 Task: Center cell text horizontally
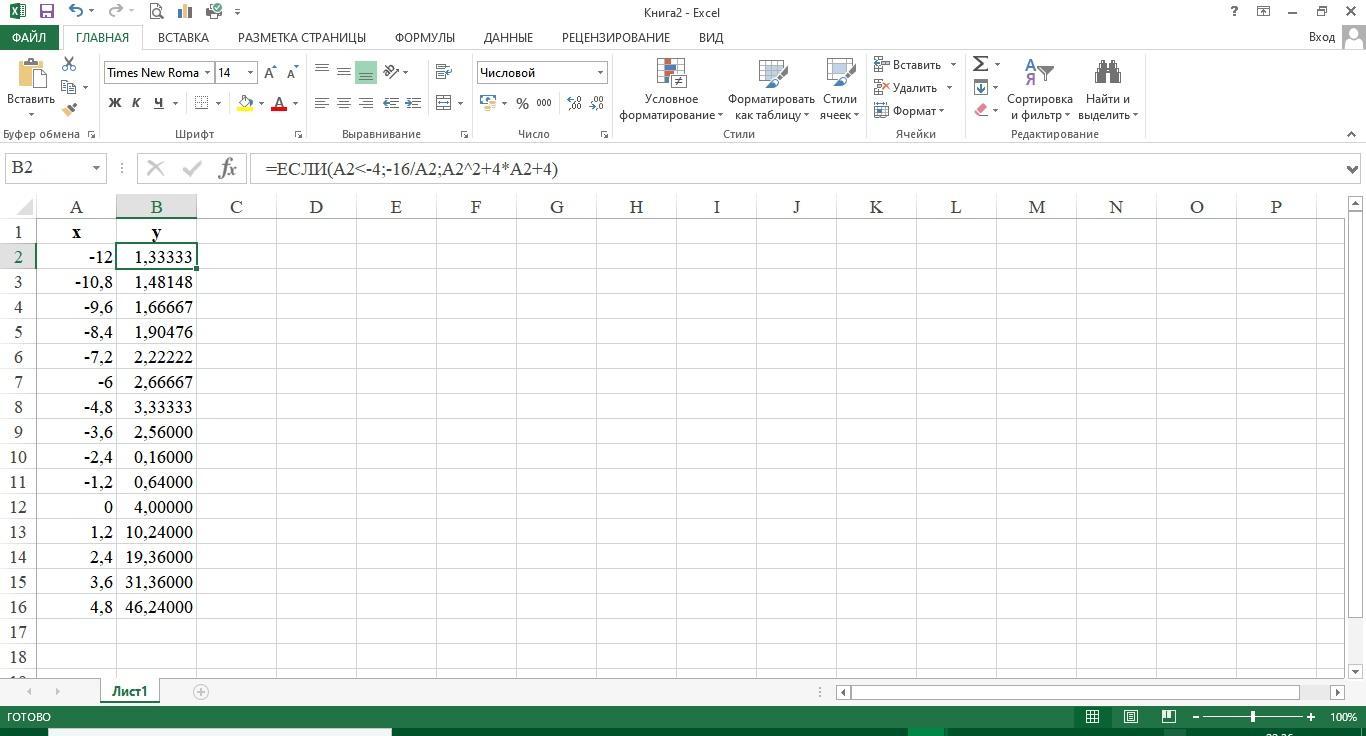click(x=344, y=103)
